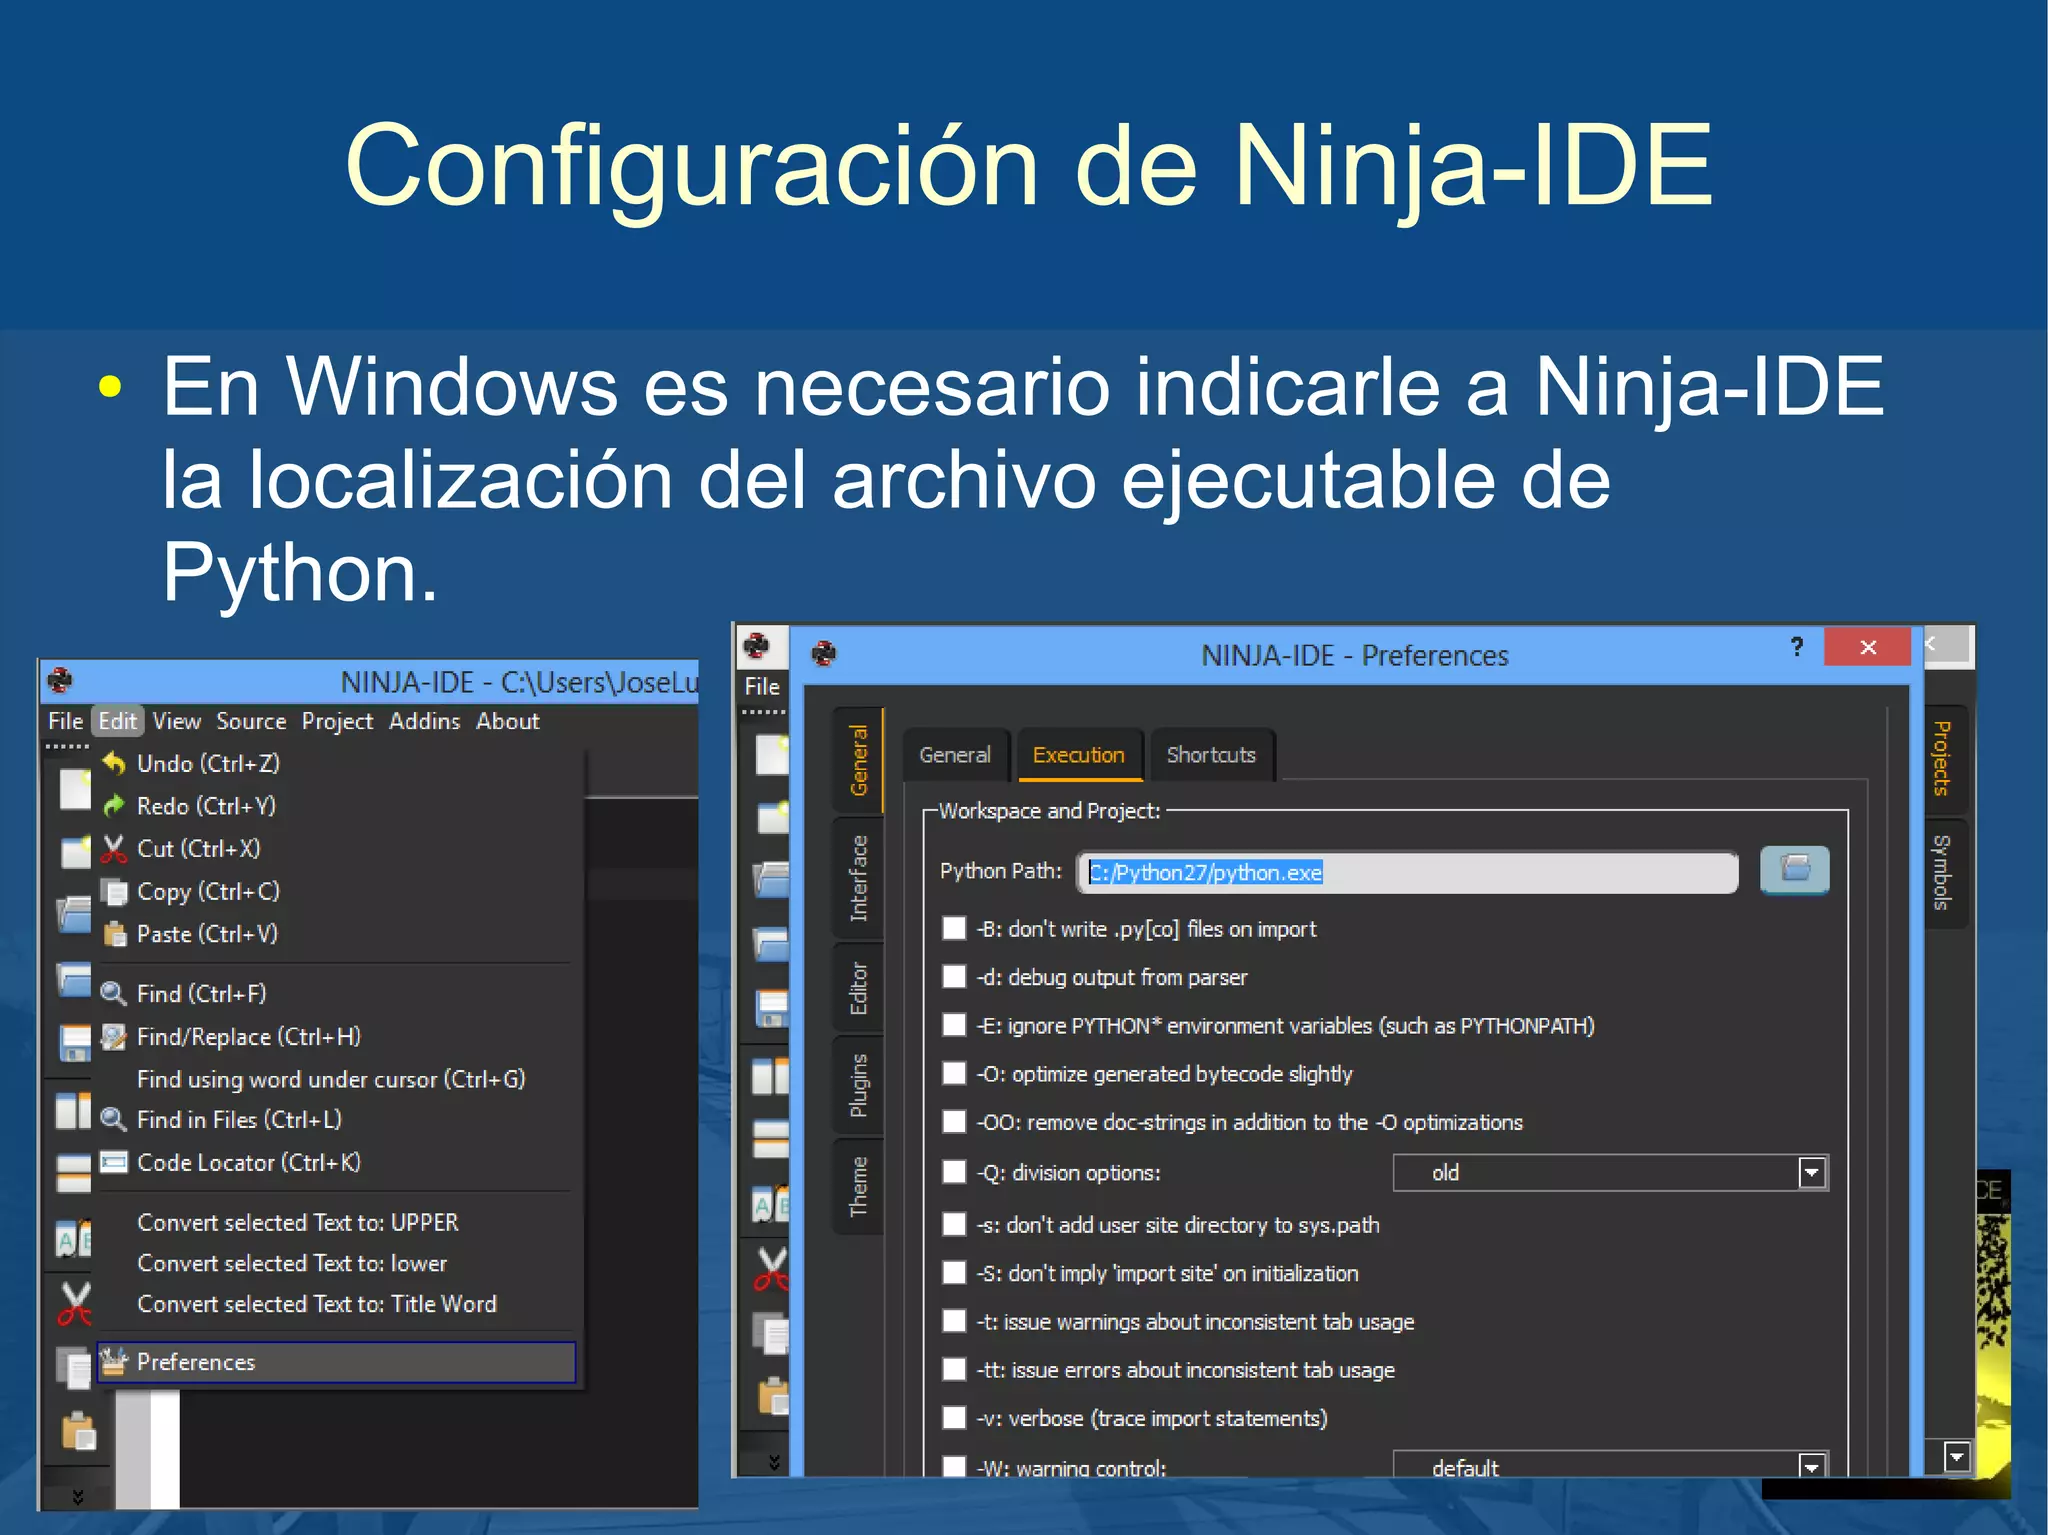2048x1535 pixels.
Task: Select the Interface vertical tab
Action: click(x=858, y=878)
